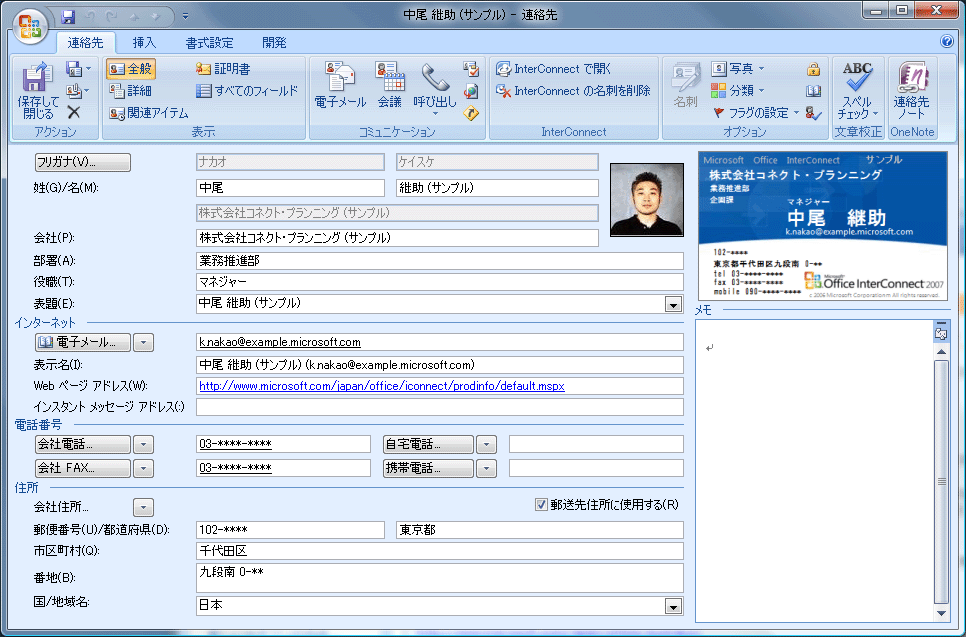Click the 姓 field containing 中尾
The width and height of the screenshot is (966, 637).
(x=290, y=188)
